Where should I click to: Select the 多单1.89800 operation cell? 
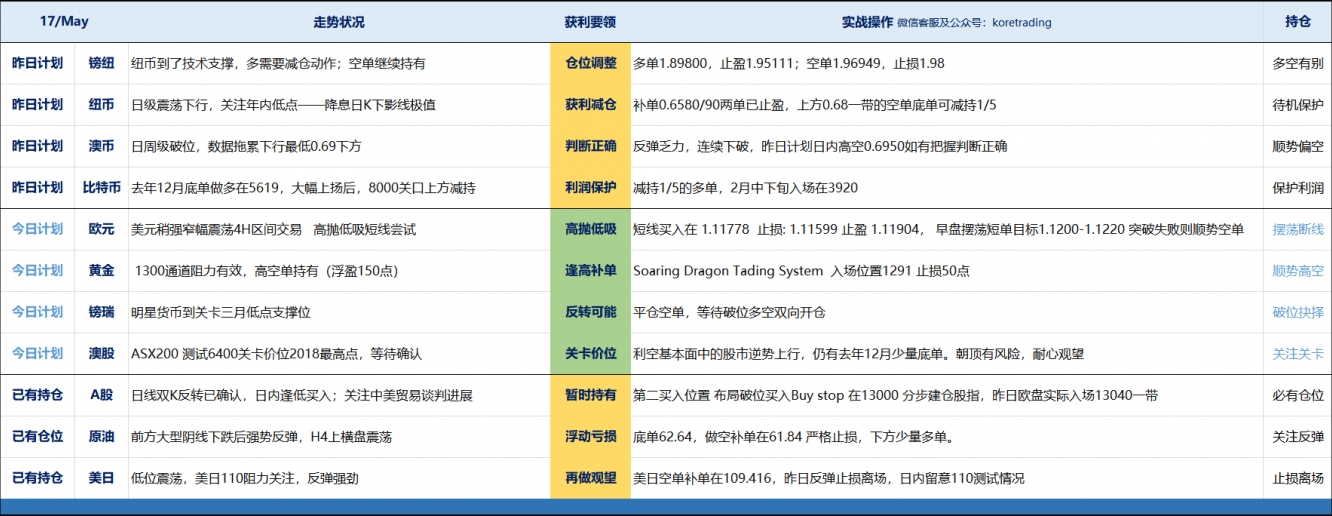947,63
